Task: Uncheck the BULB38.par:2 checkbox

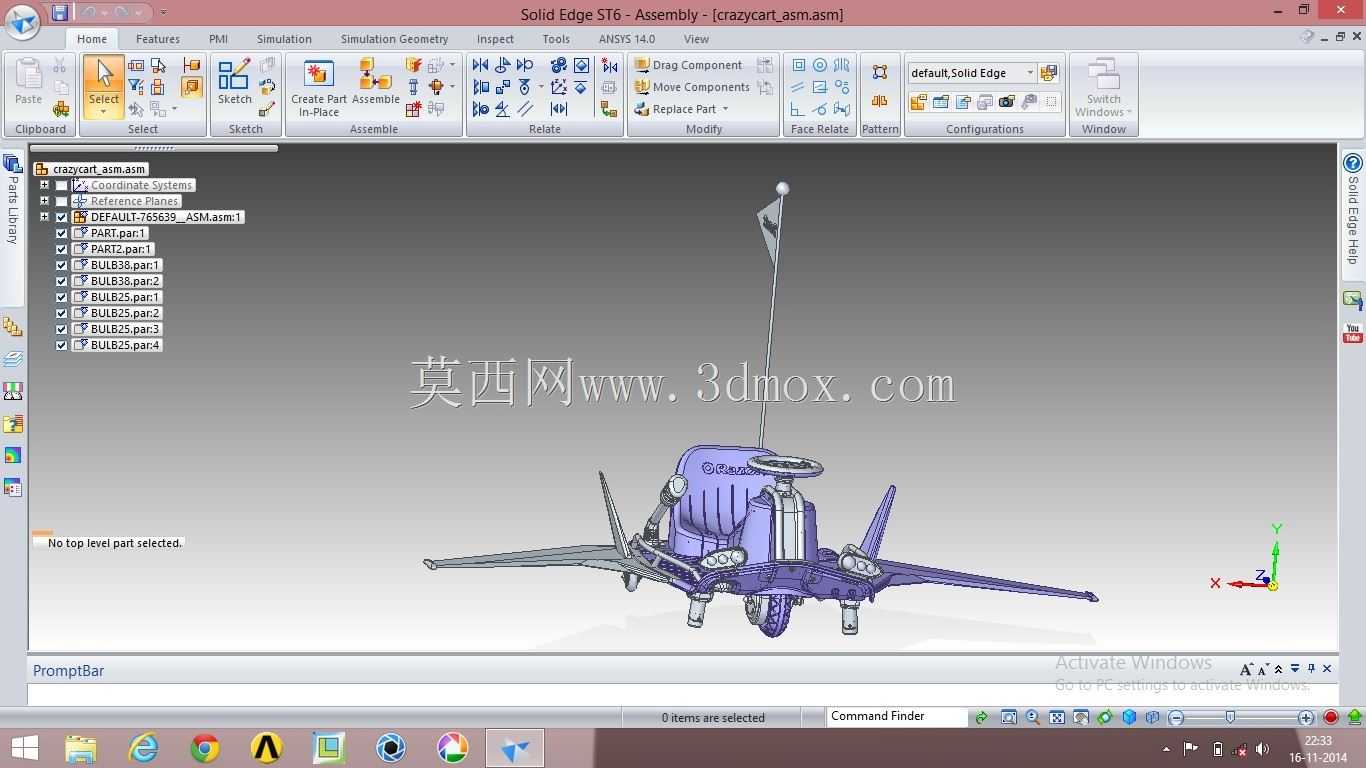Action: point(62,281)
